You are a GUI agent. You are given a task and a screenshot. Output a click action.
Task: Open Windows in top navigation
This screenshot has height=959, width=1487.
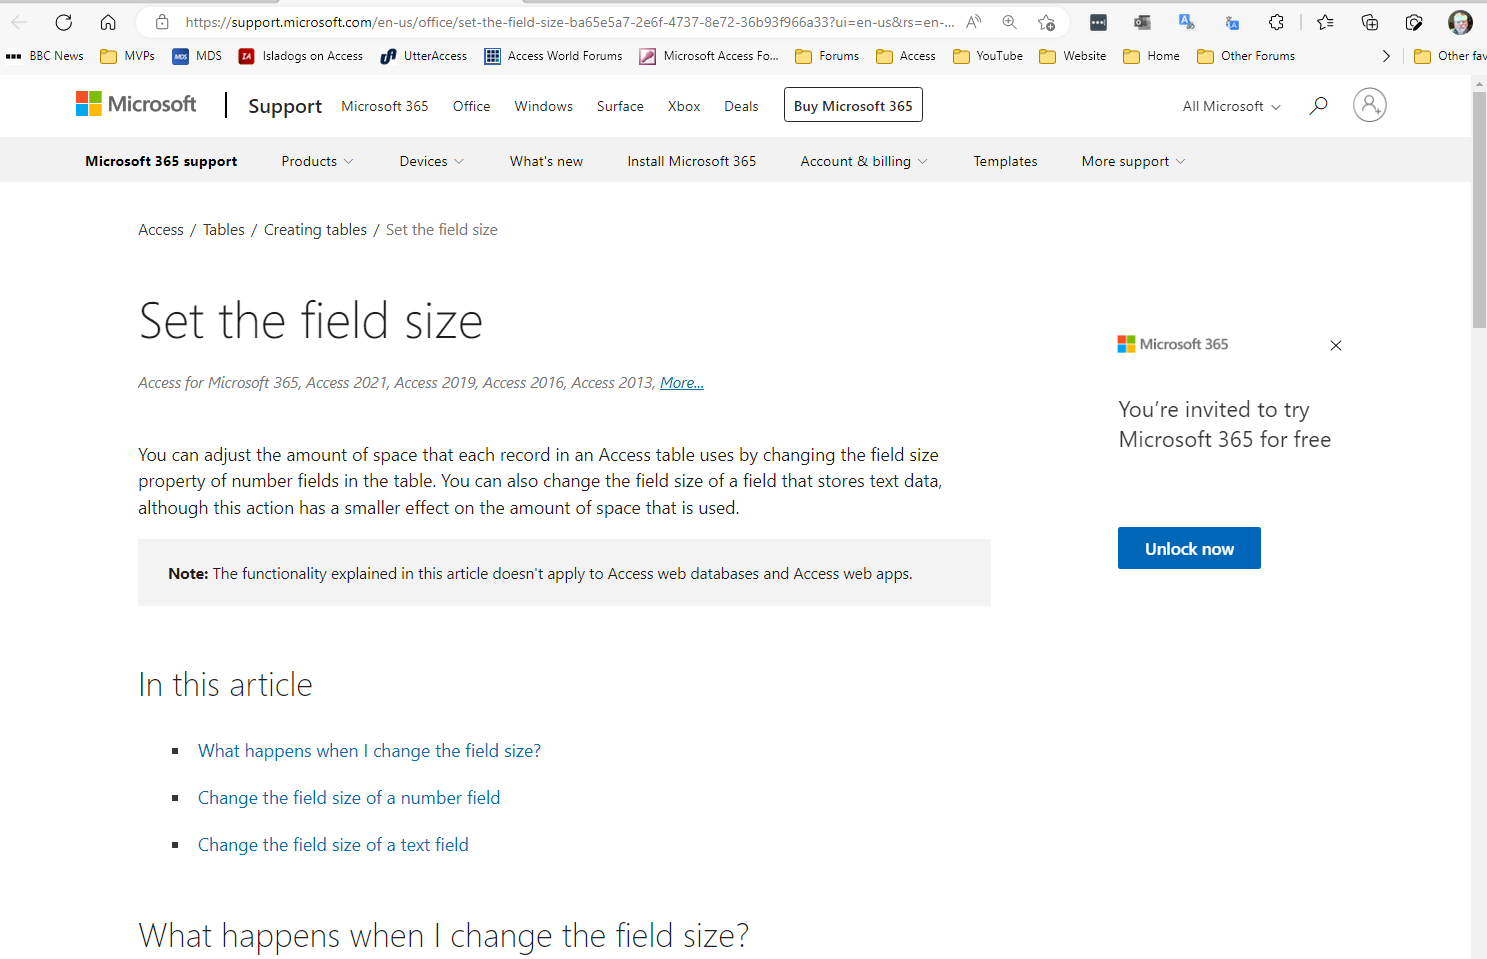click(x=544, y=106)
